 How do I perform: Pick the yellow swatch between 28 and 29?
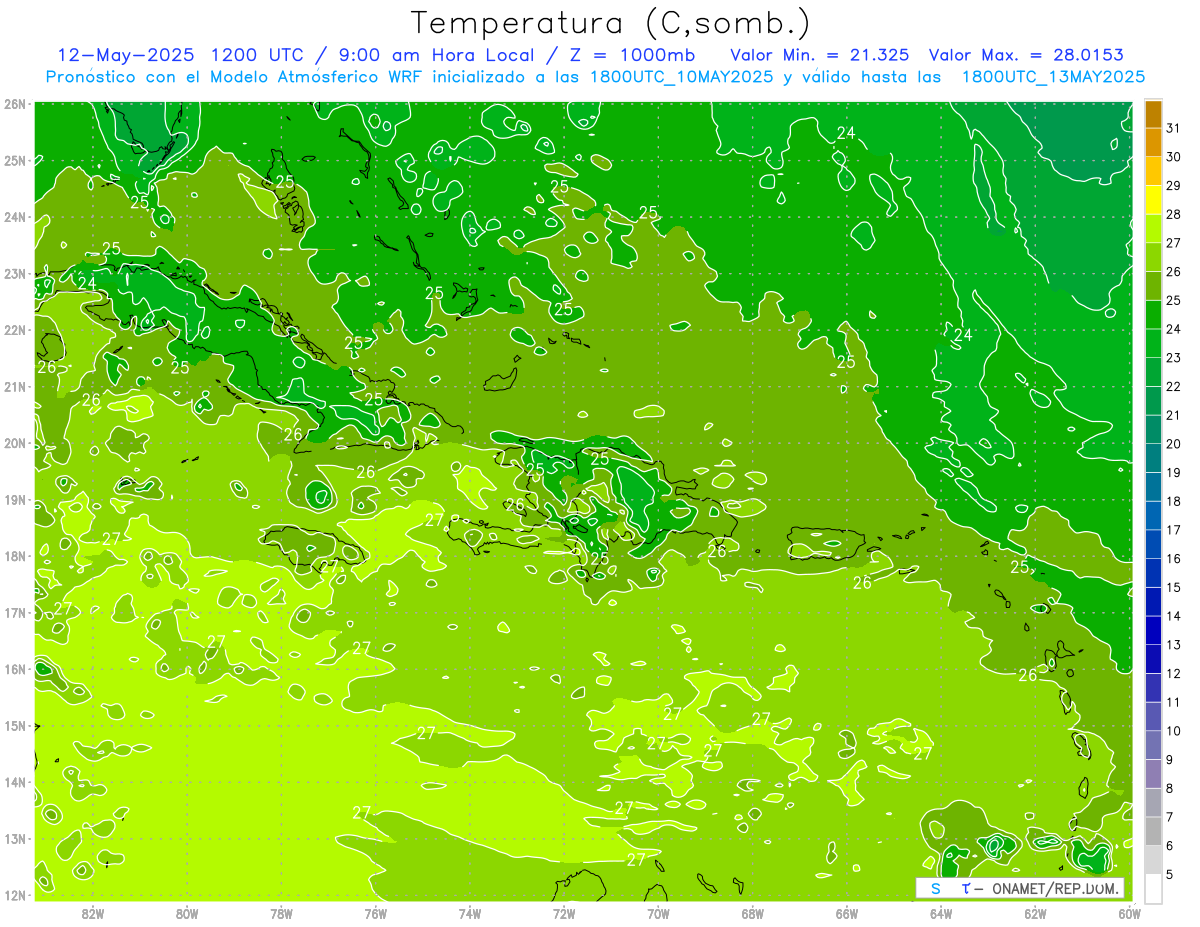pyautogui.click(x=1153, y=200)
